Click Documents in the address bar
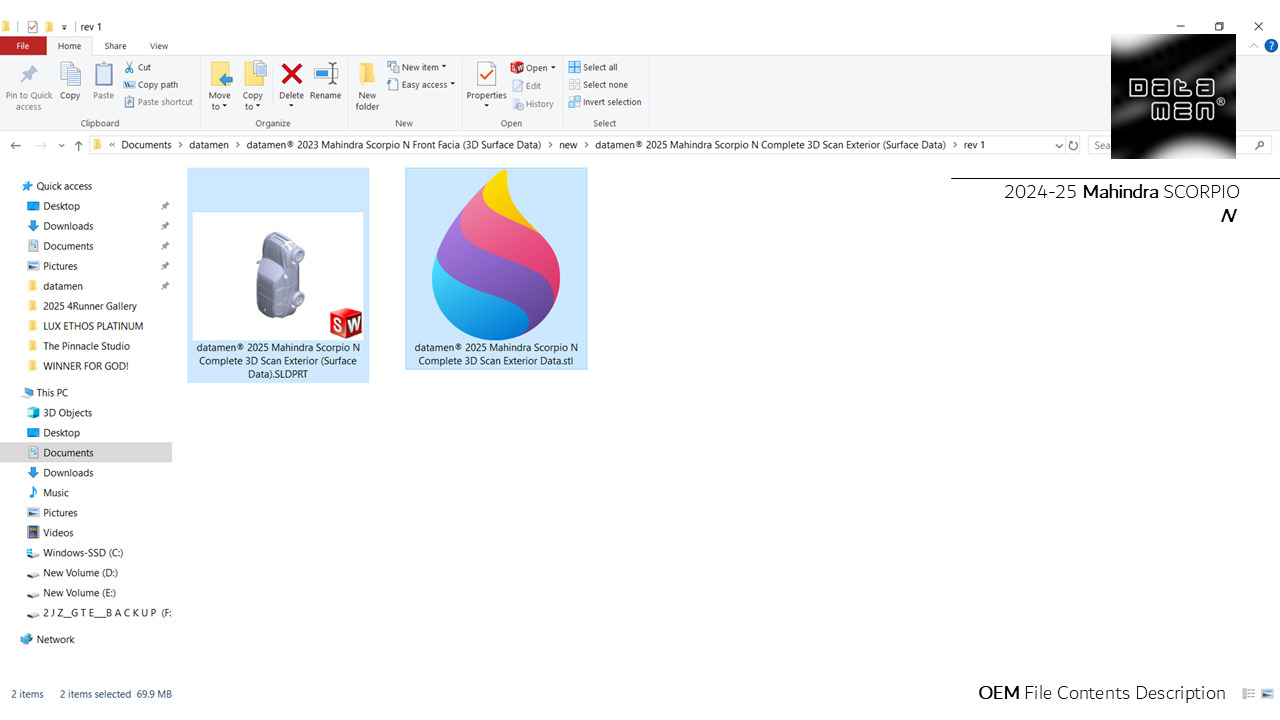This screenshot has height=720, width=1280. click(x=147, y=145)
